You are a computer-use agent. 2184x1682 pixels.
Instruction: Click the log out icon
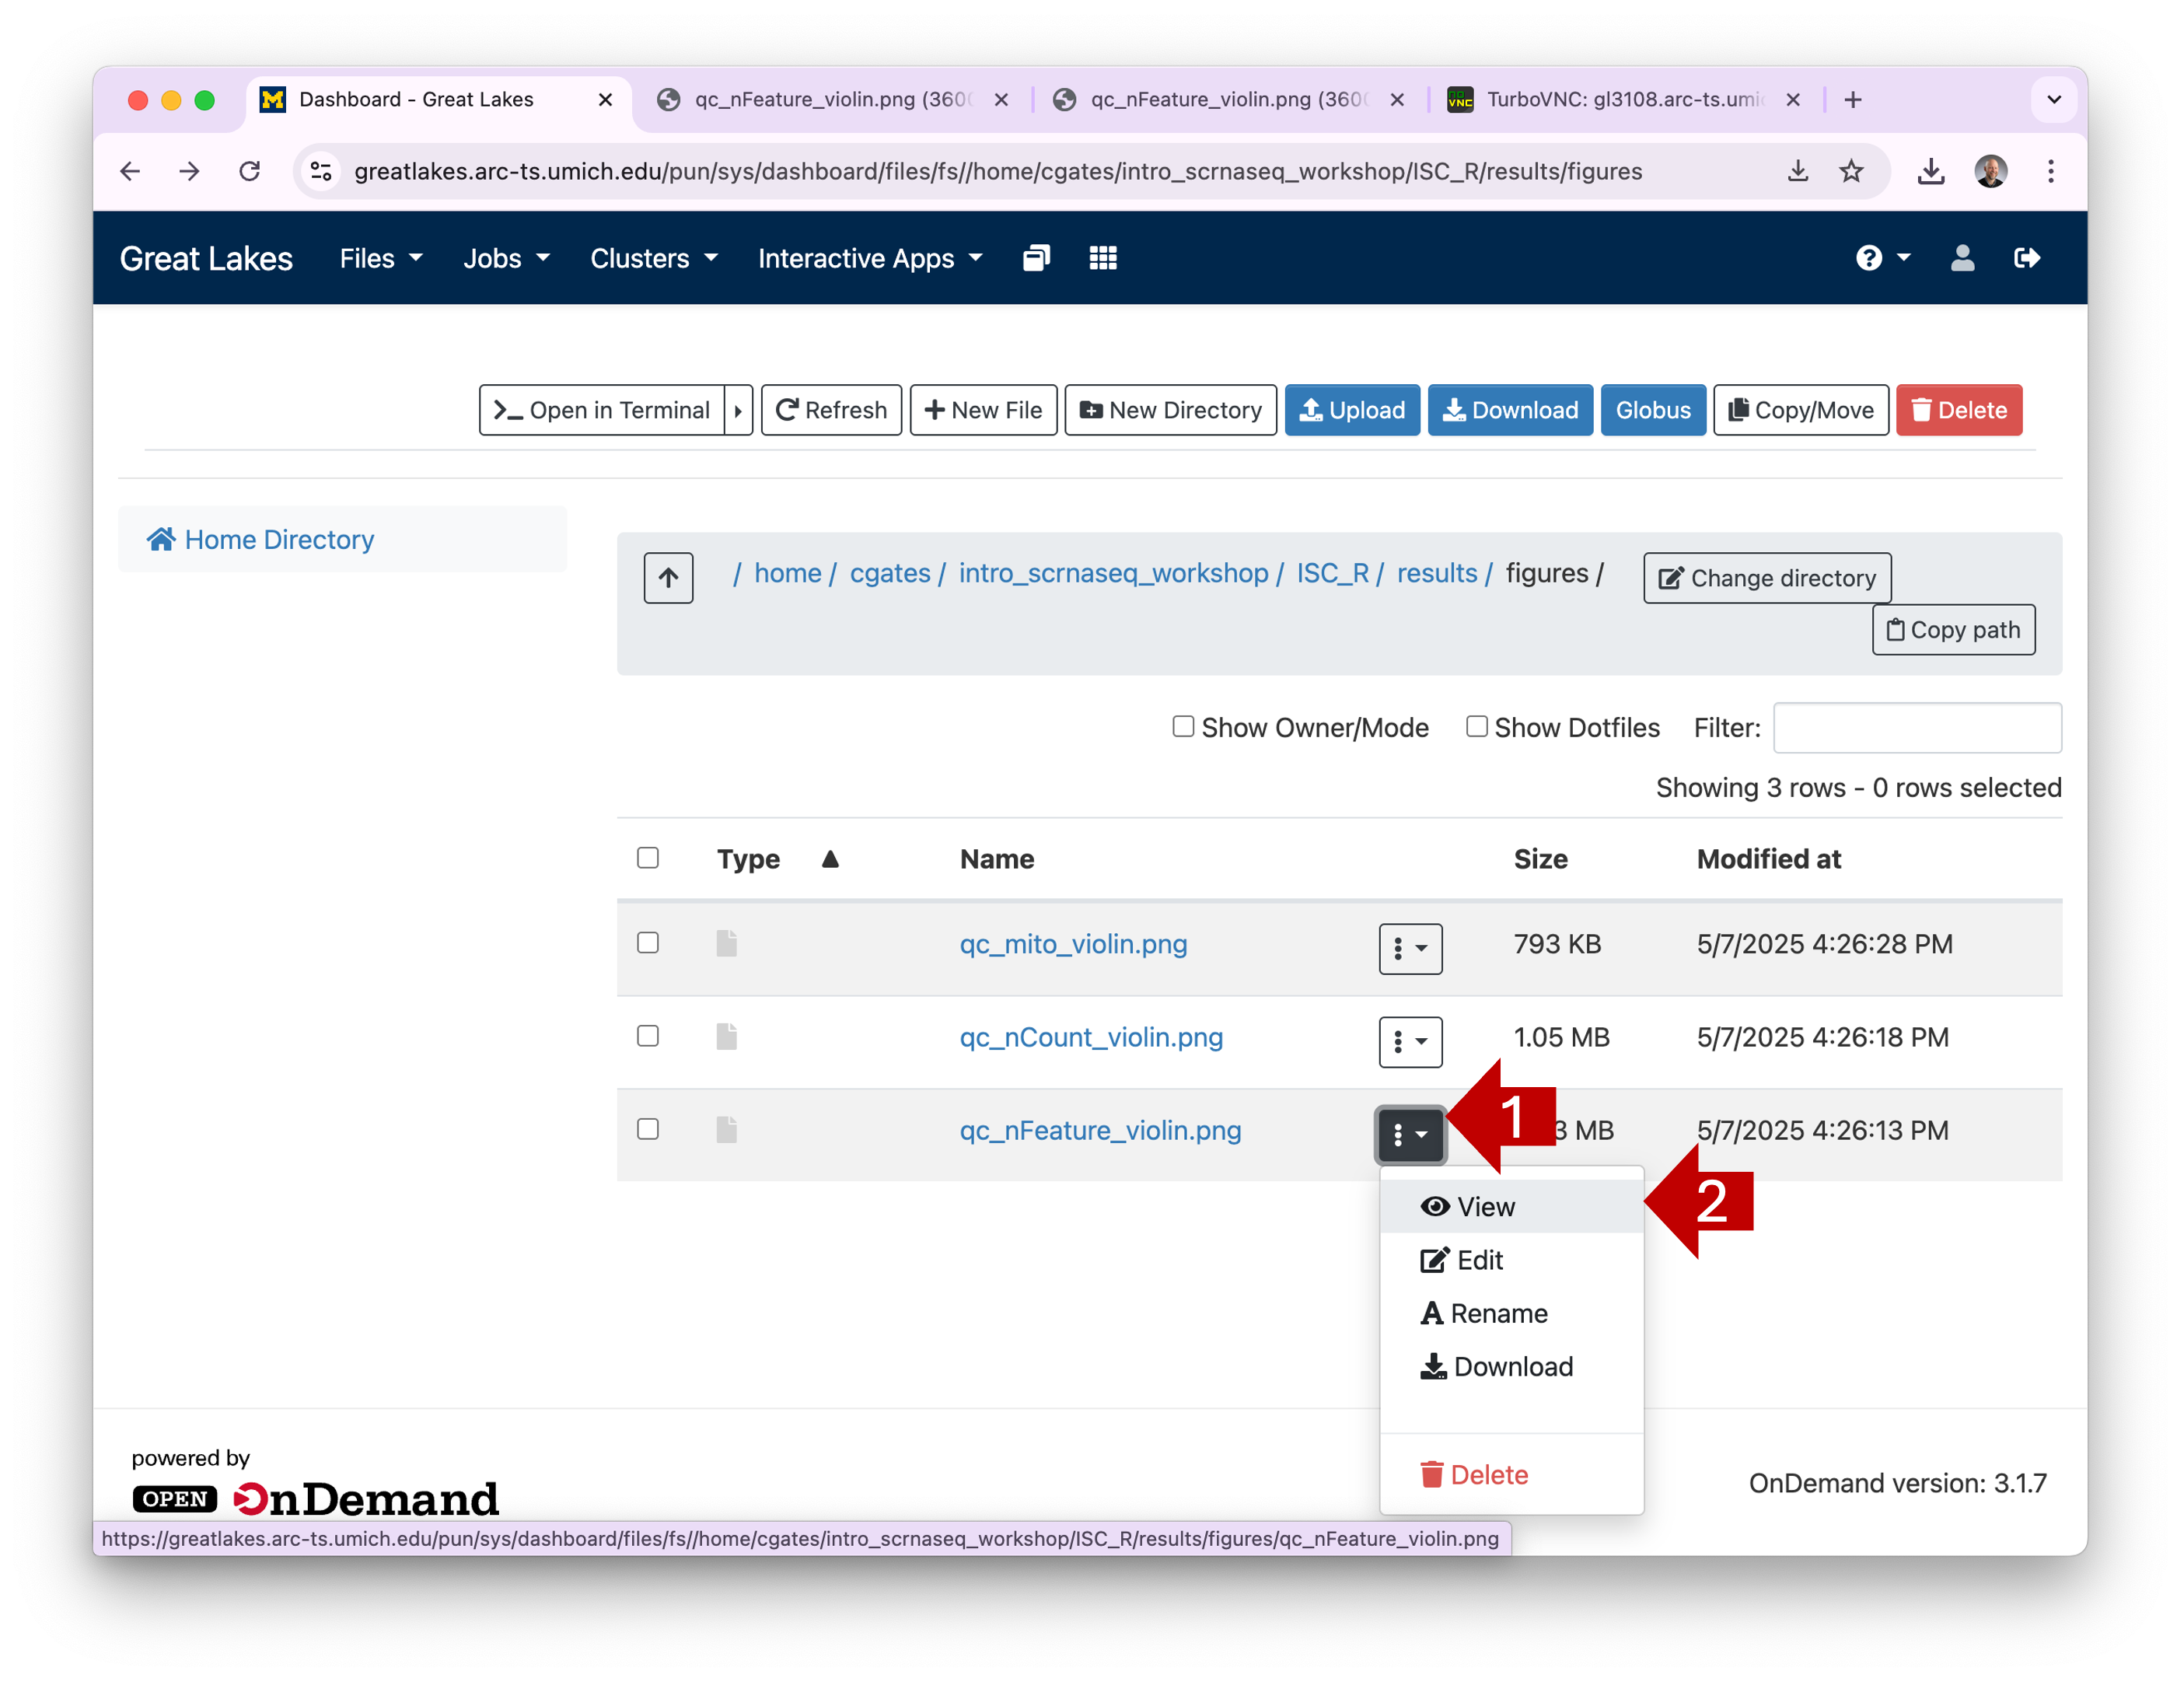2026,258
